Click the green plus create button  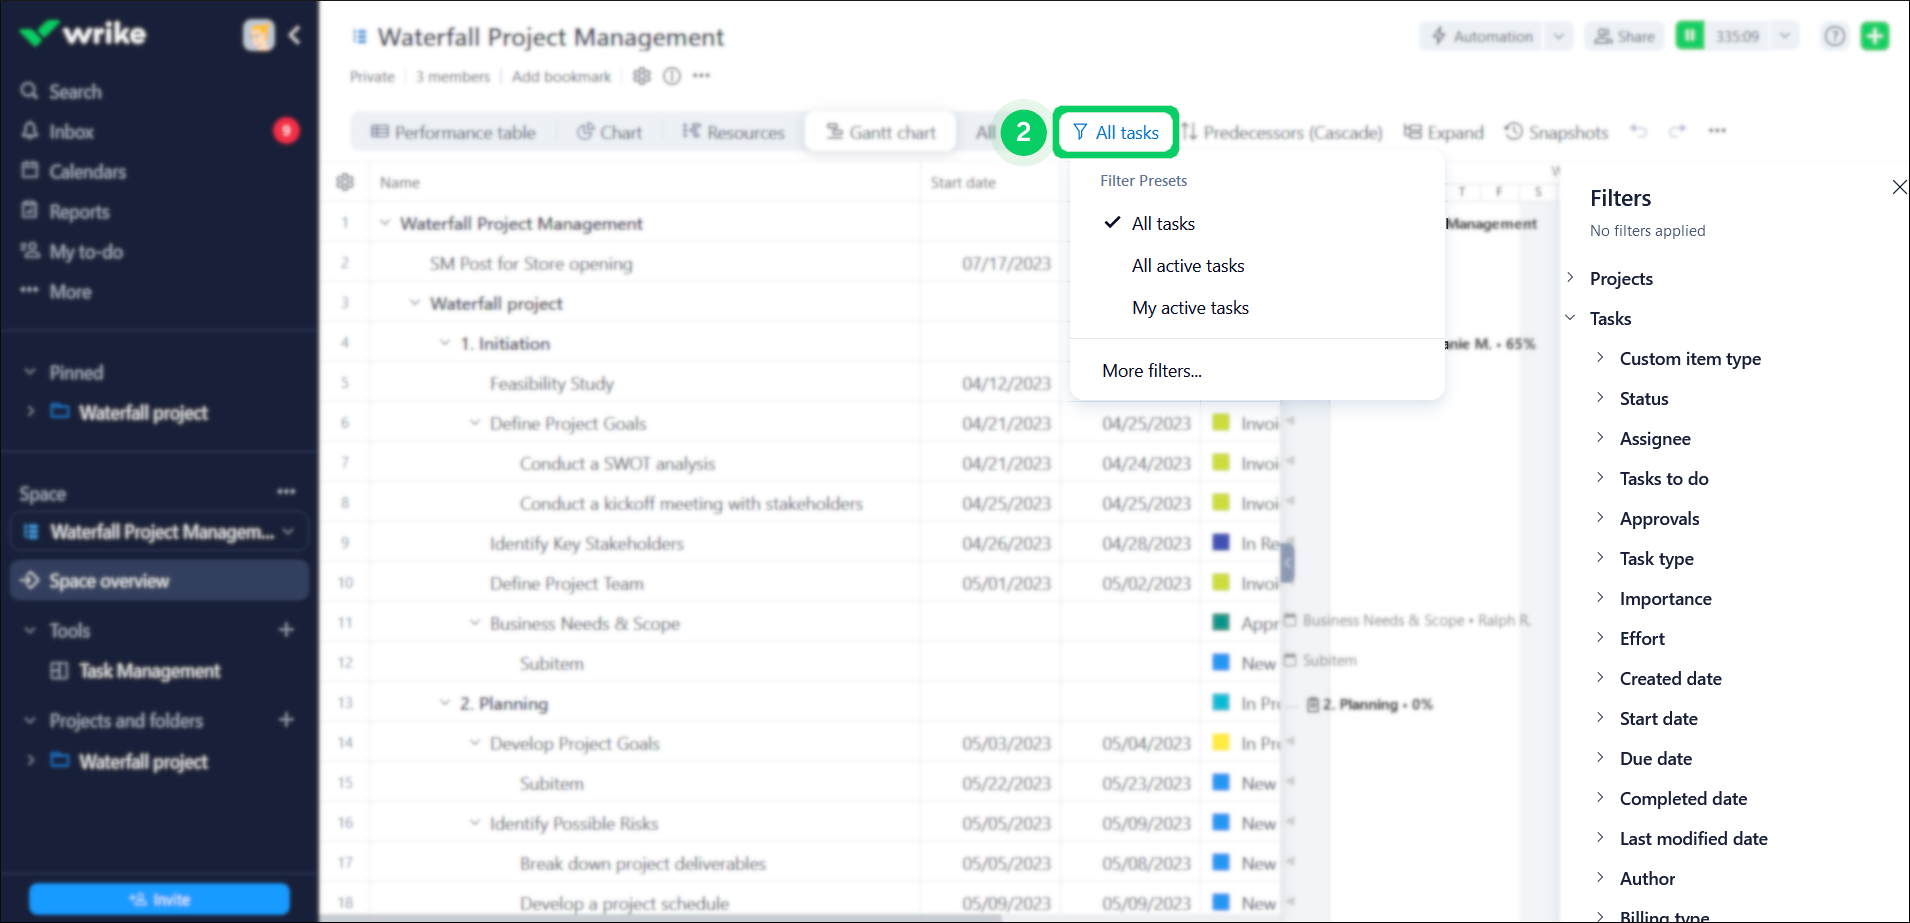coord(1874,36)
